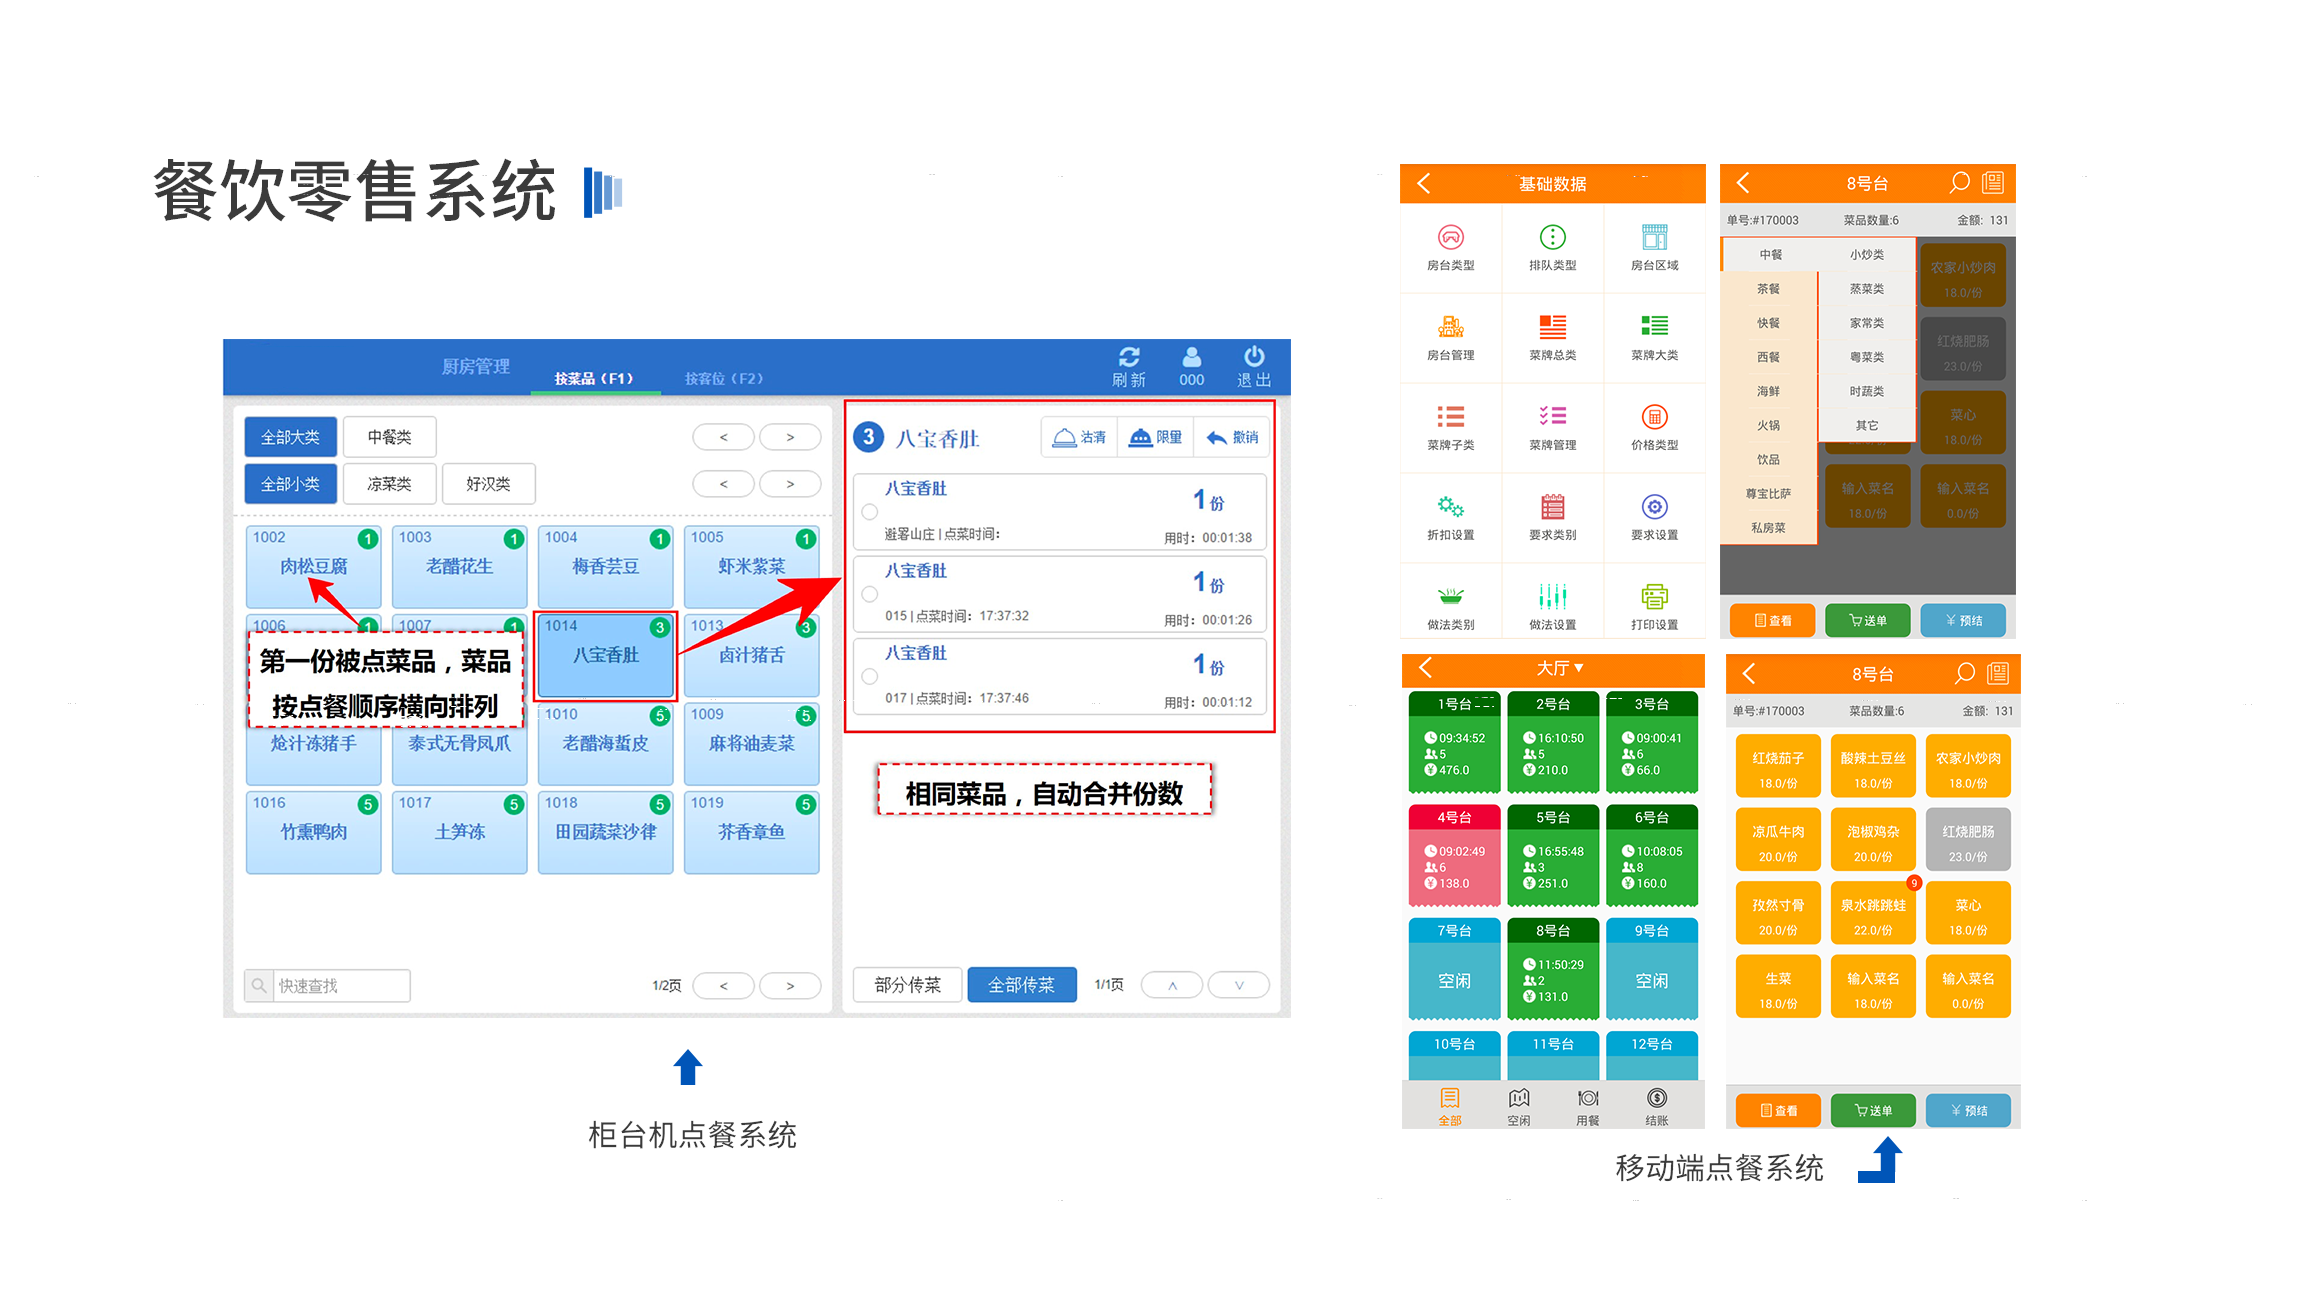The width and height of the screenshot is (2300, 1300).
Task: Click down arrow beside 1/1页
Action: pos(1238,986)
